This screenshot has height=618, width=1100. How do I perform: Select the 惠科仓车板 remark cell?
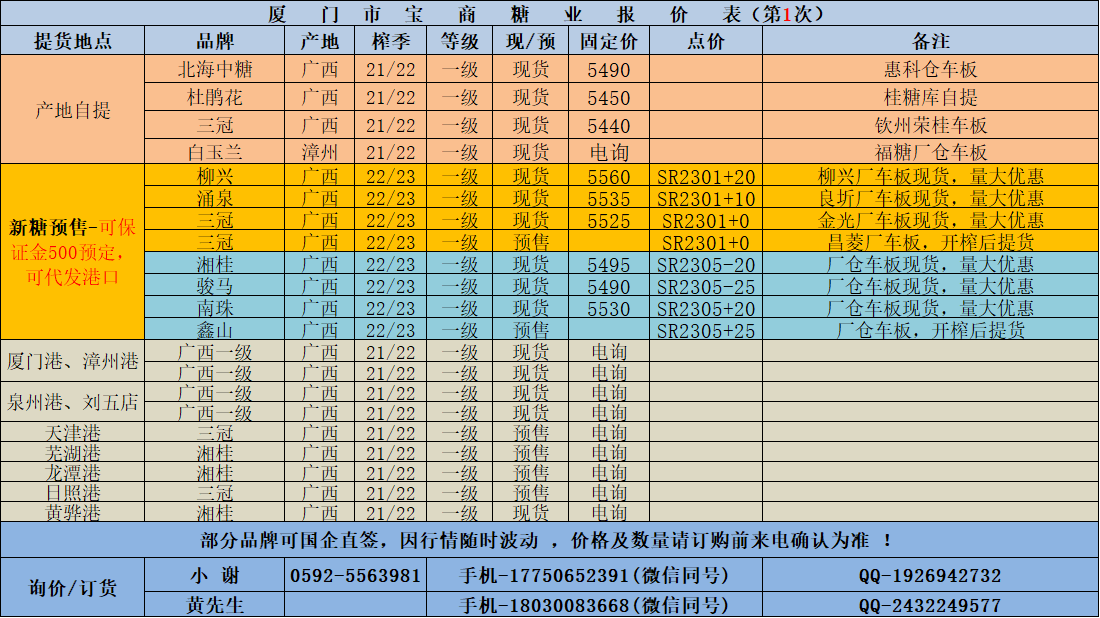coord(930,70)
